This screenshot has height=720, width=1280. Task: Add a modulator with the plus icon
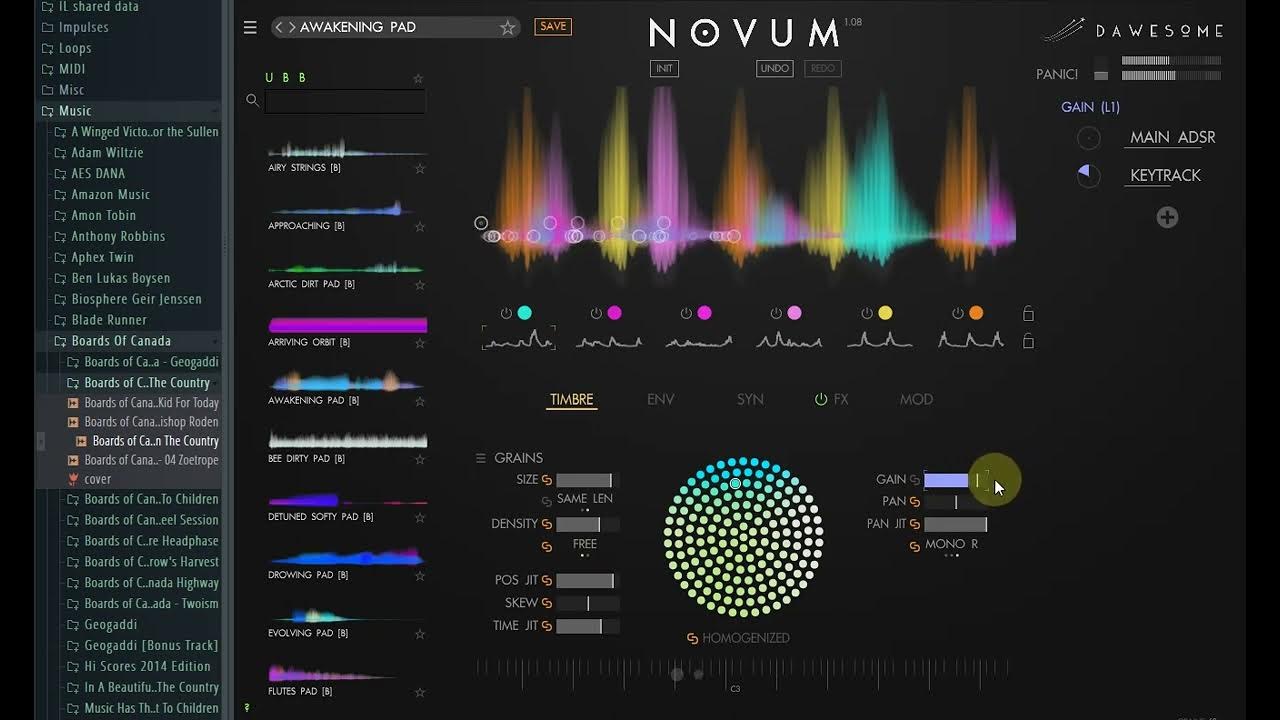(x=1167, y=217)
